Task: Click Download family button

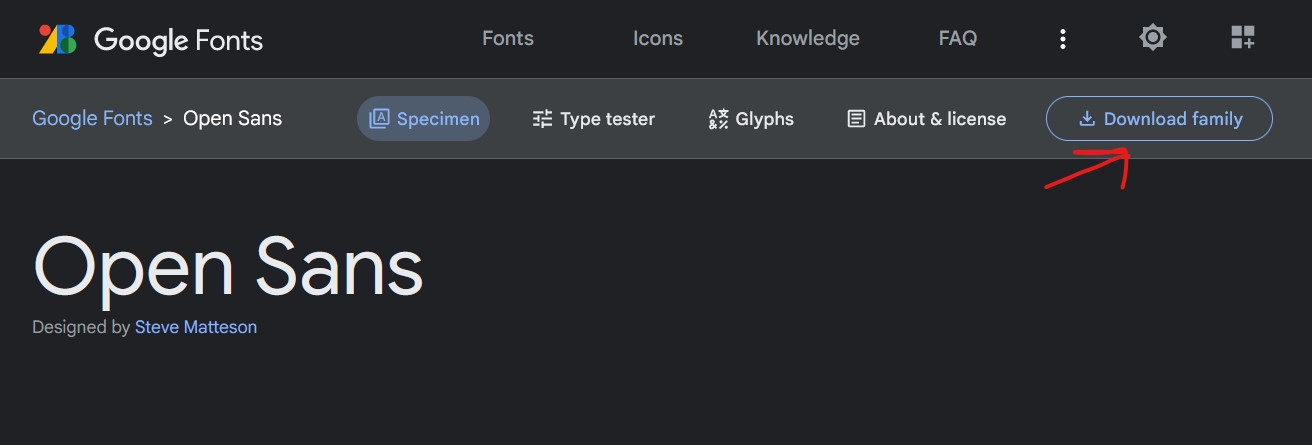Action: pos(1159,119)
